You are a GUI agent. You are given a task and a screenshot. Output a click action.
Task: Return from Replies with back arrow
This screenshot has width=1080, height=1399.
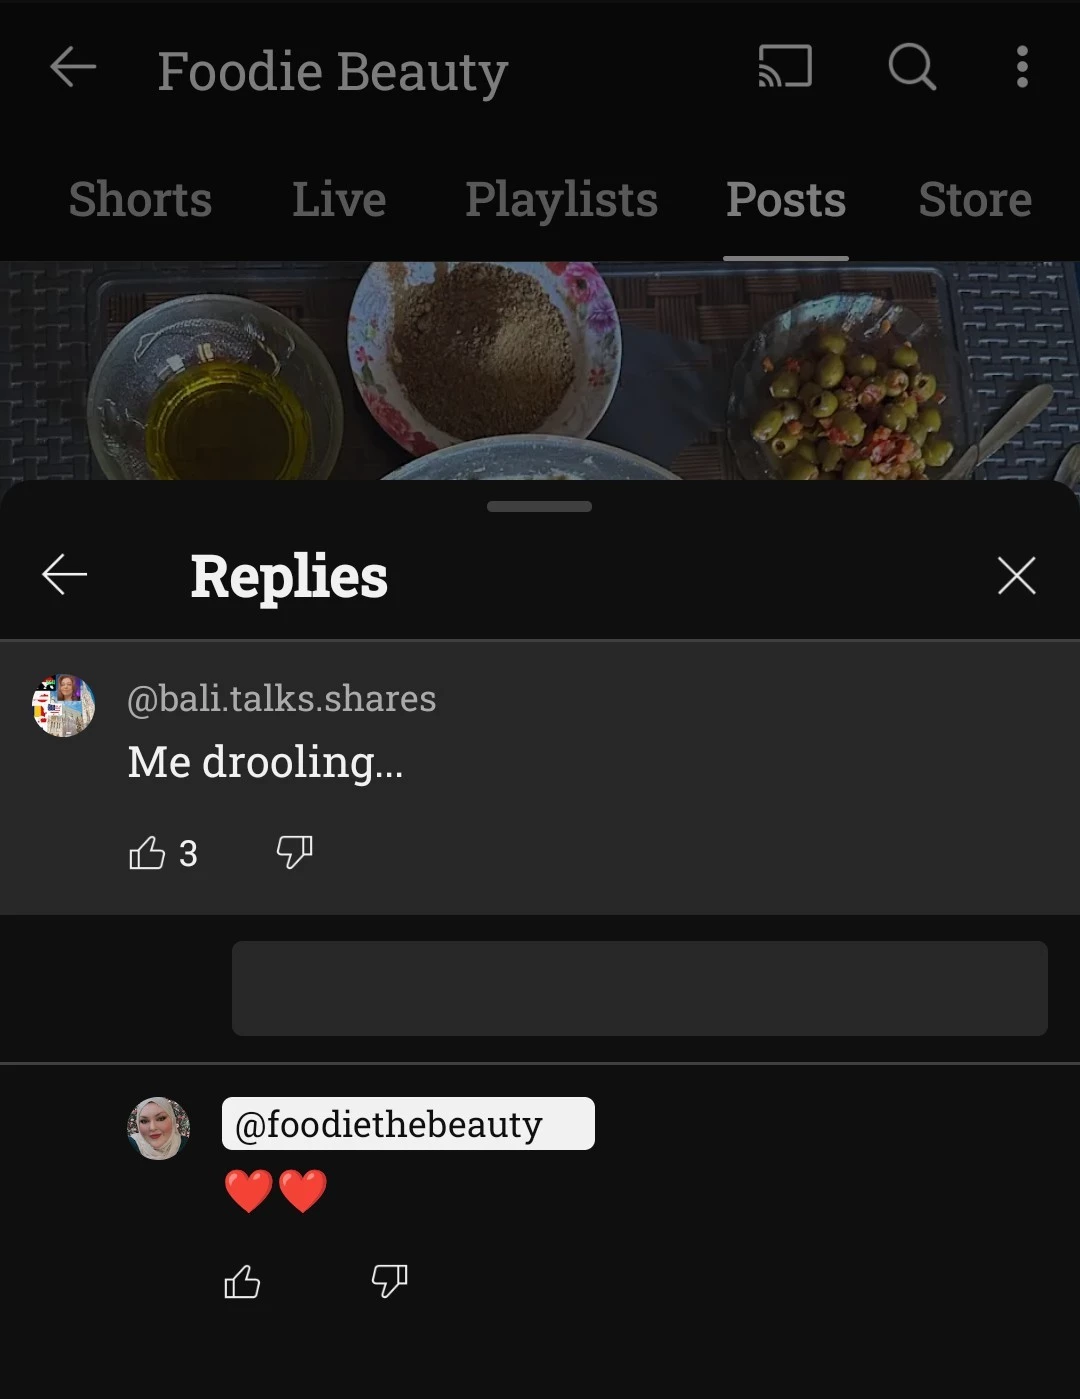tap(65, 575)
